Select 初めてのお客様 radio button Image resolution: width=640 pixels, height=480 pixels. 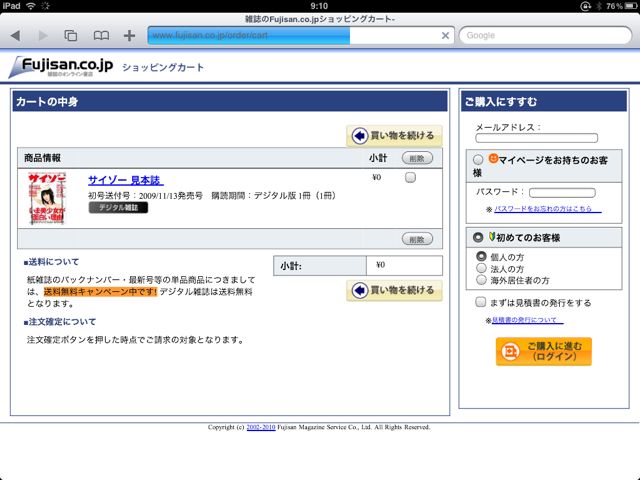tap(478, 237)
